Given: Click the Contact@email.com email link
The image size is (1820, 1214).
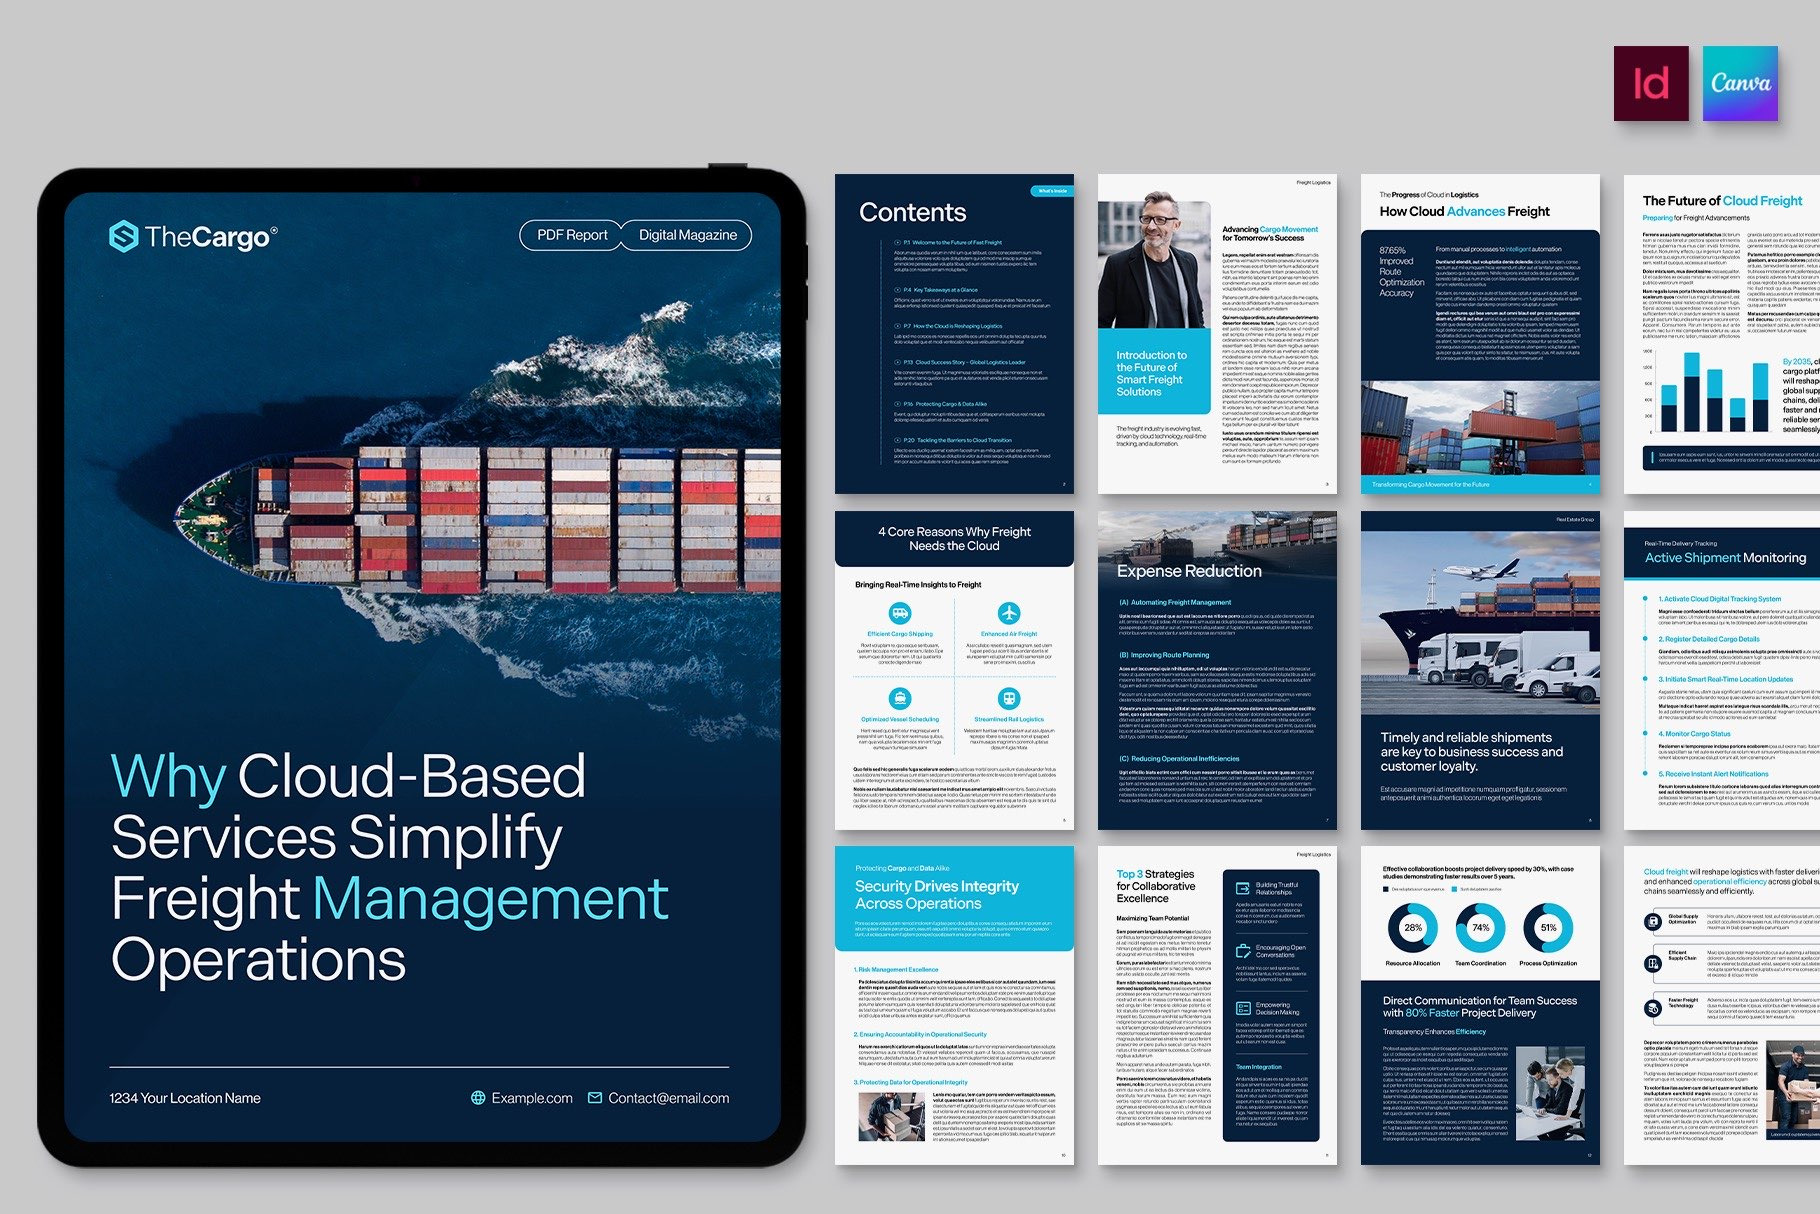Looking at the screenshot, I should (x=668, y=1098).
